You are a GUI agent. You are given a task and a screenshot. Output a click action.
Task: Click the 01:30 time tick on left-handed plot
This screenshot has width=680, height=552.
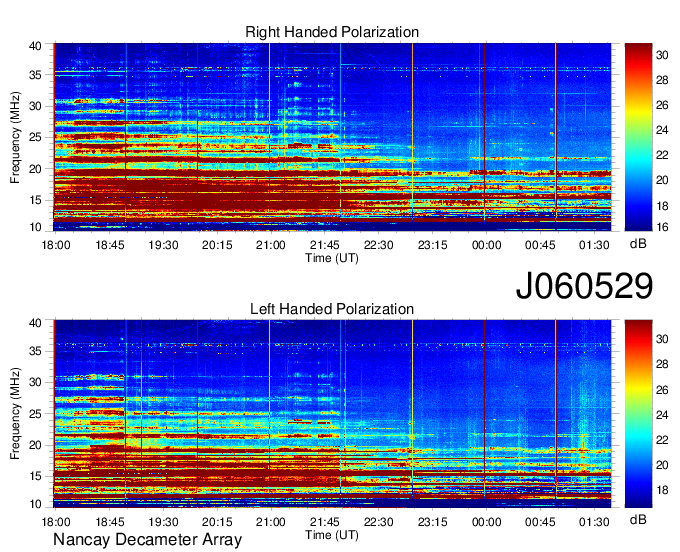(594, 522)
